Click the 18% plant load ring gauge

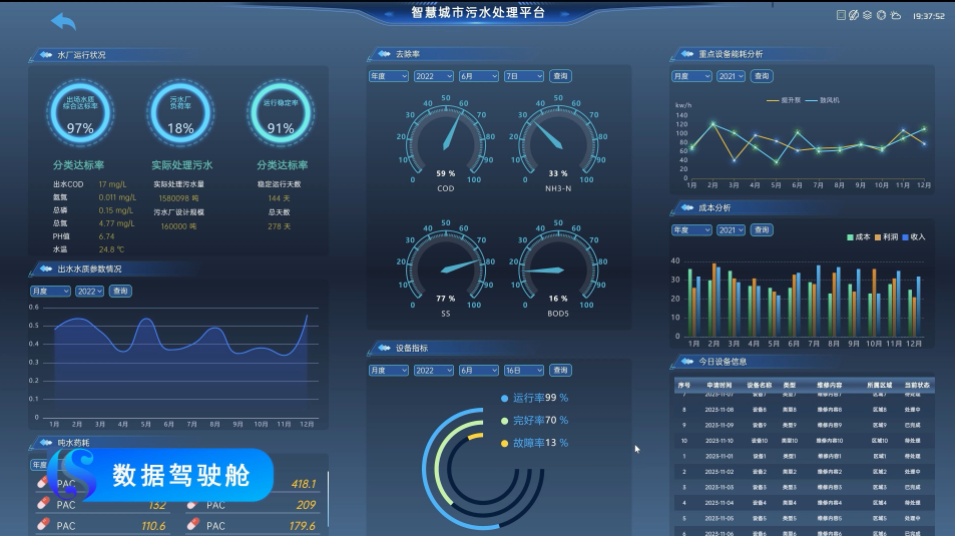tap(180, 113)
